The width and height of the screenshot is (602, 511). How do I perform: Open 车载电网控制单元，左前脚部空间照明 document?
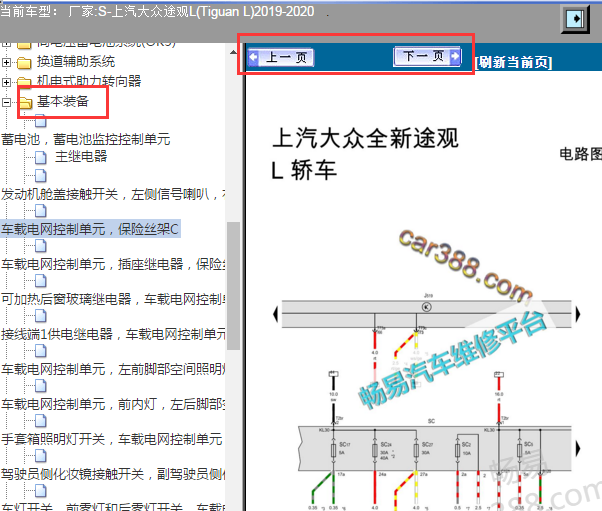coord(113,369)
